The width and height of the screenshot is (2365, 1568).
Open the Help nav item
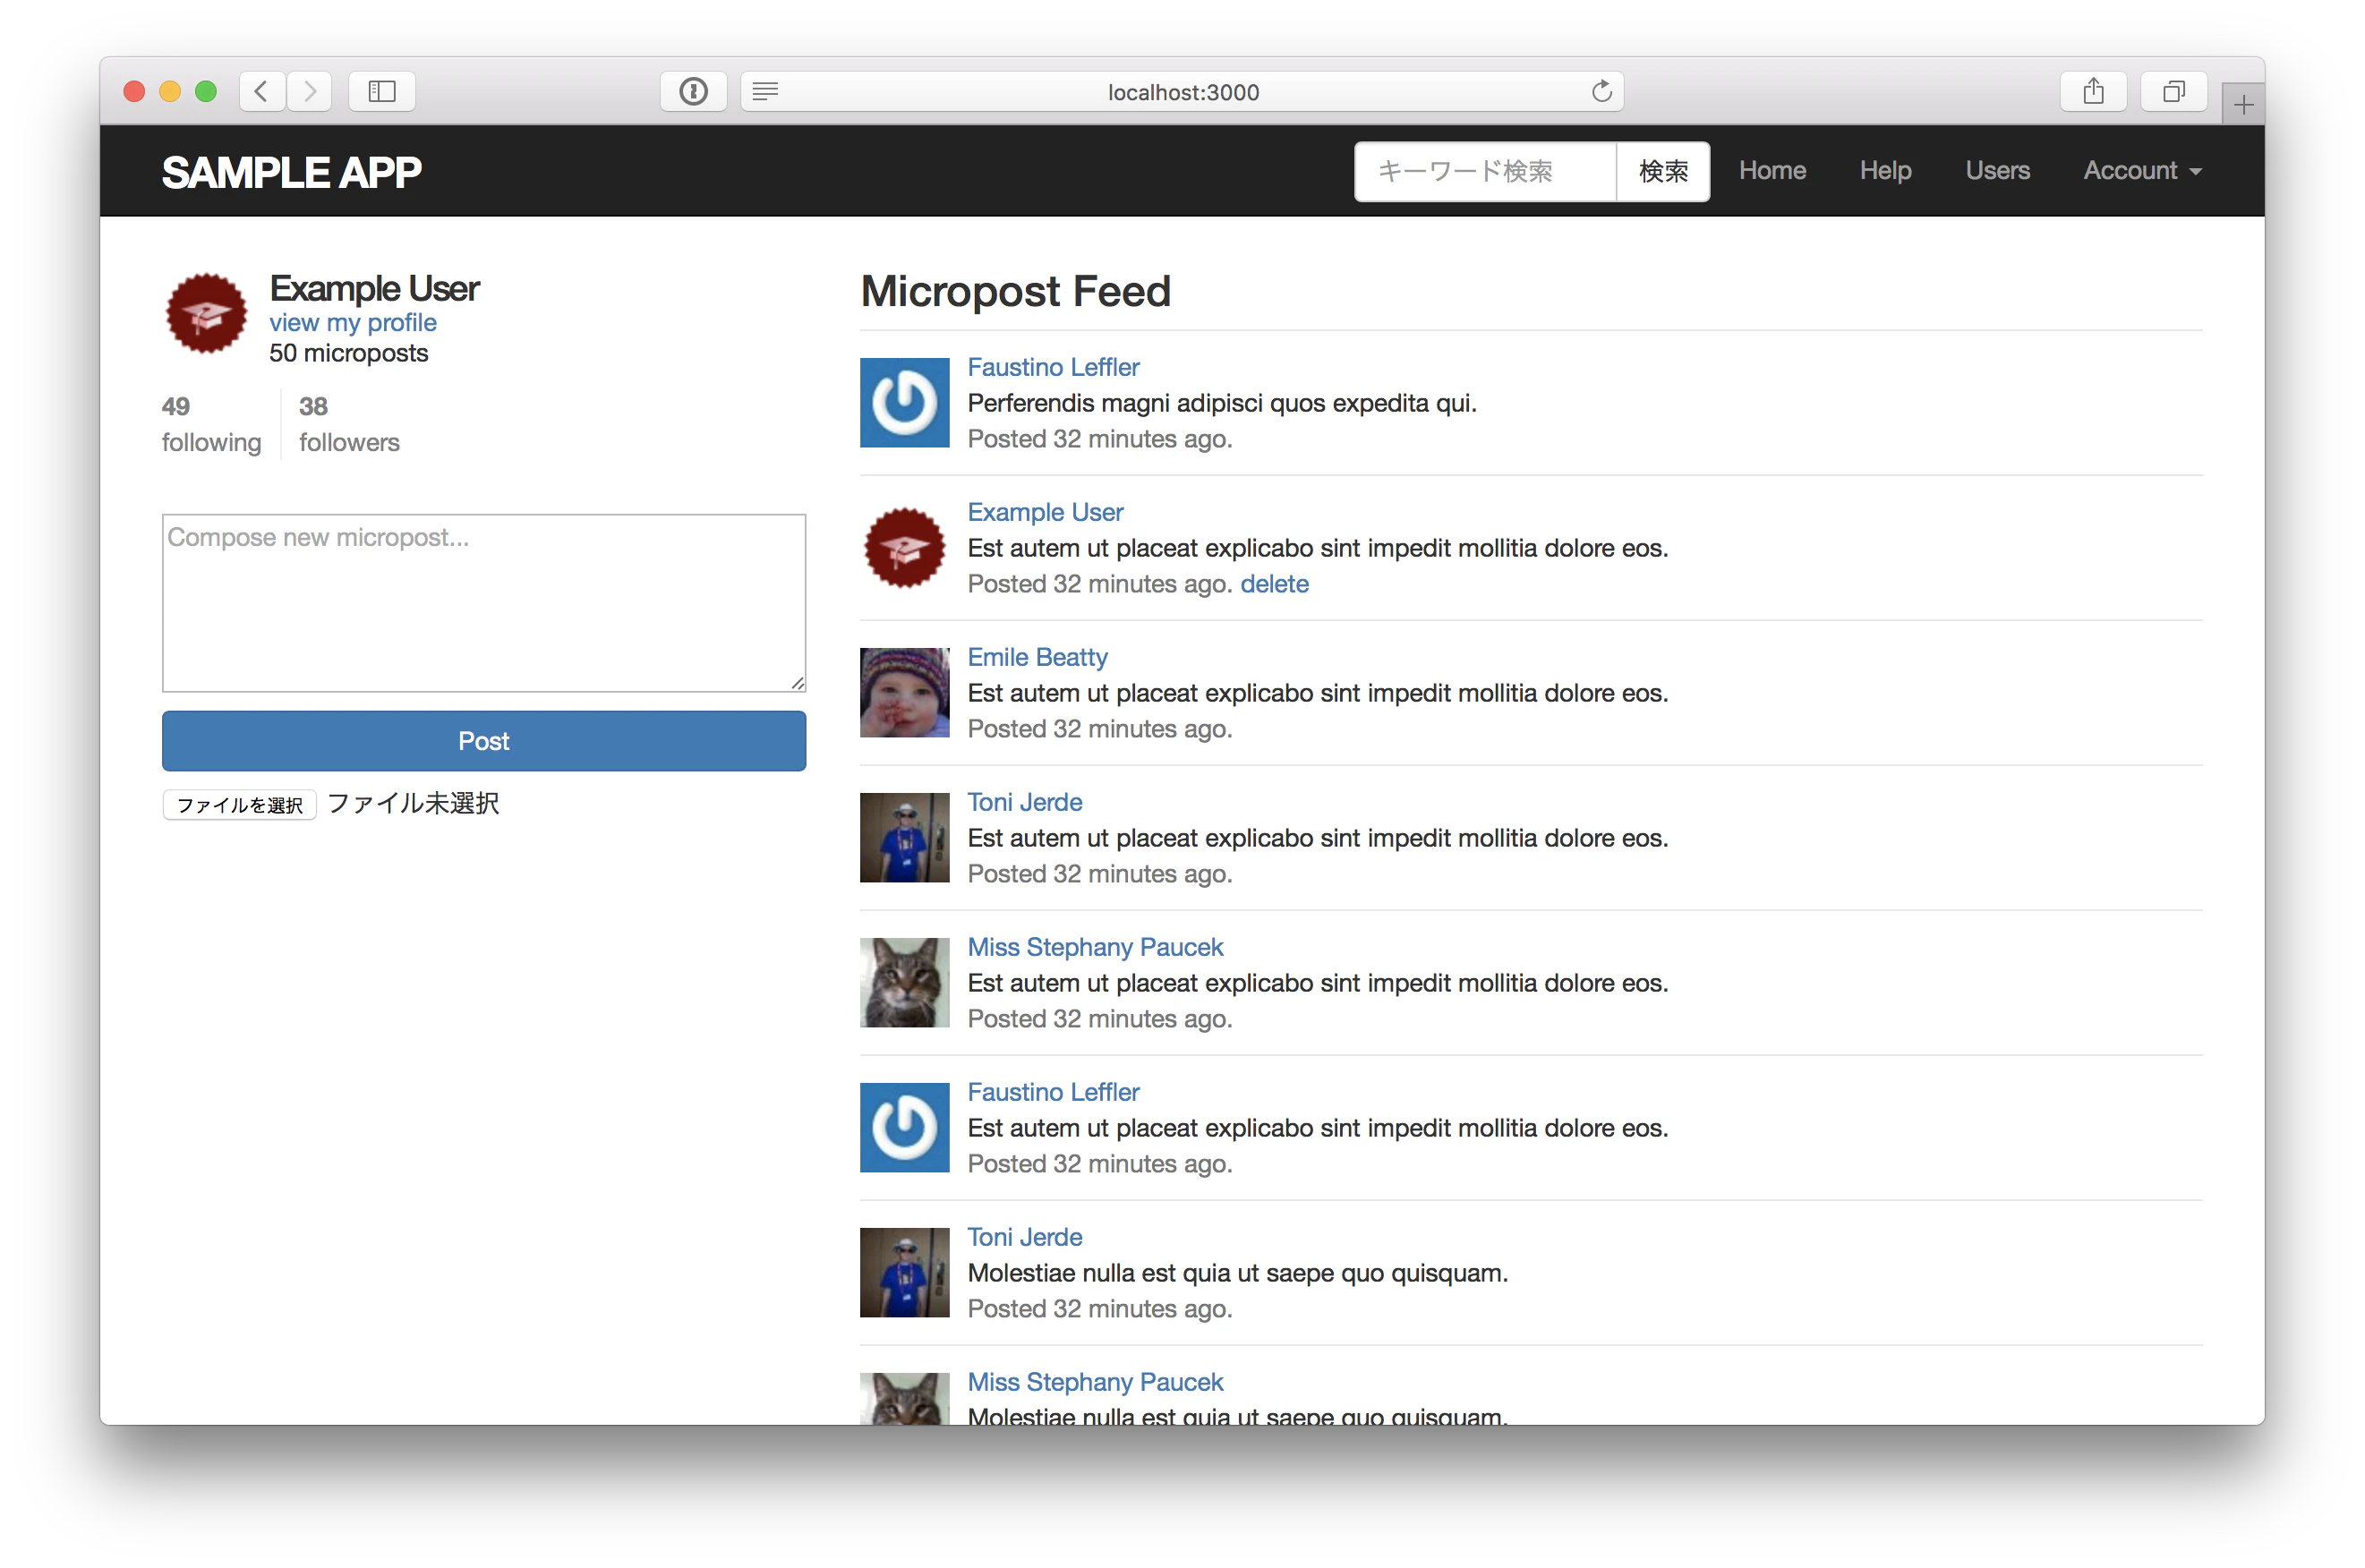1885,171
